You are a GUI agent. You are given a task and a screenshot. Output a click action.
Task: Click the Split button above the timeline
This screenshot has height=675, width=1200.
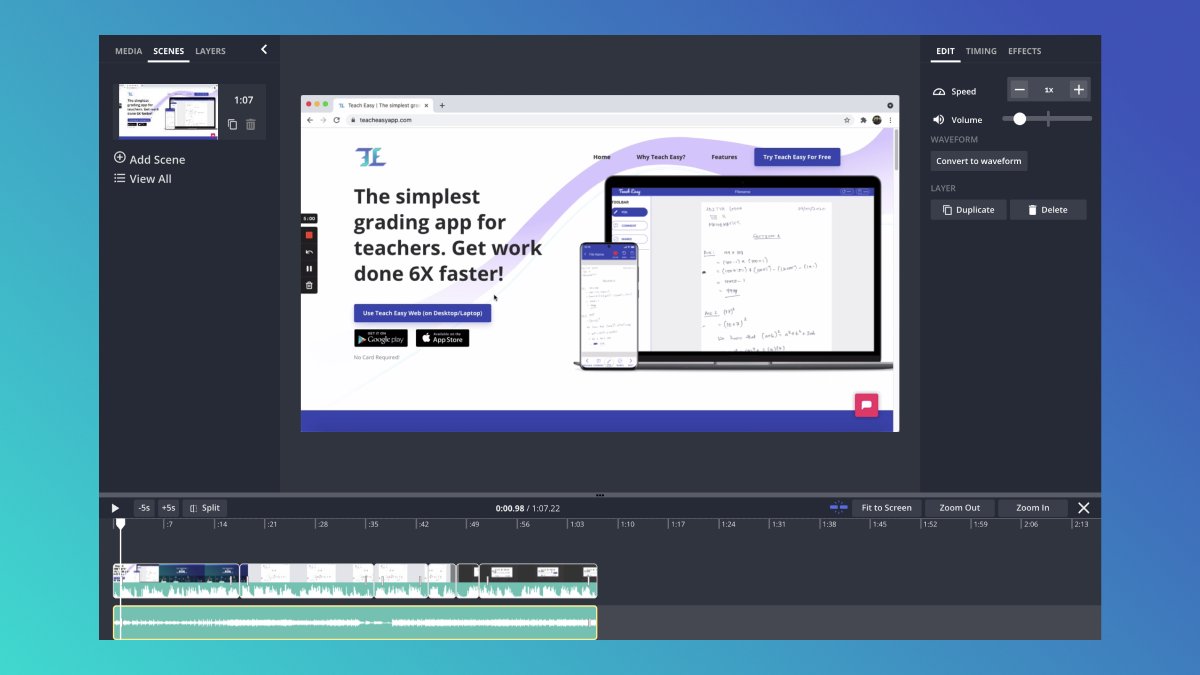point(204,507)
